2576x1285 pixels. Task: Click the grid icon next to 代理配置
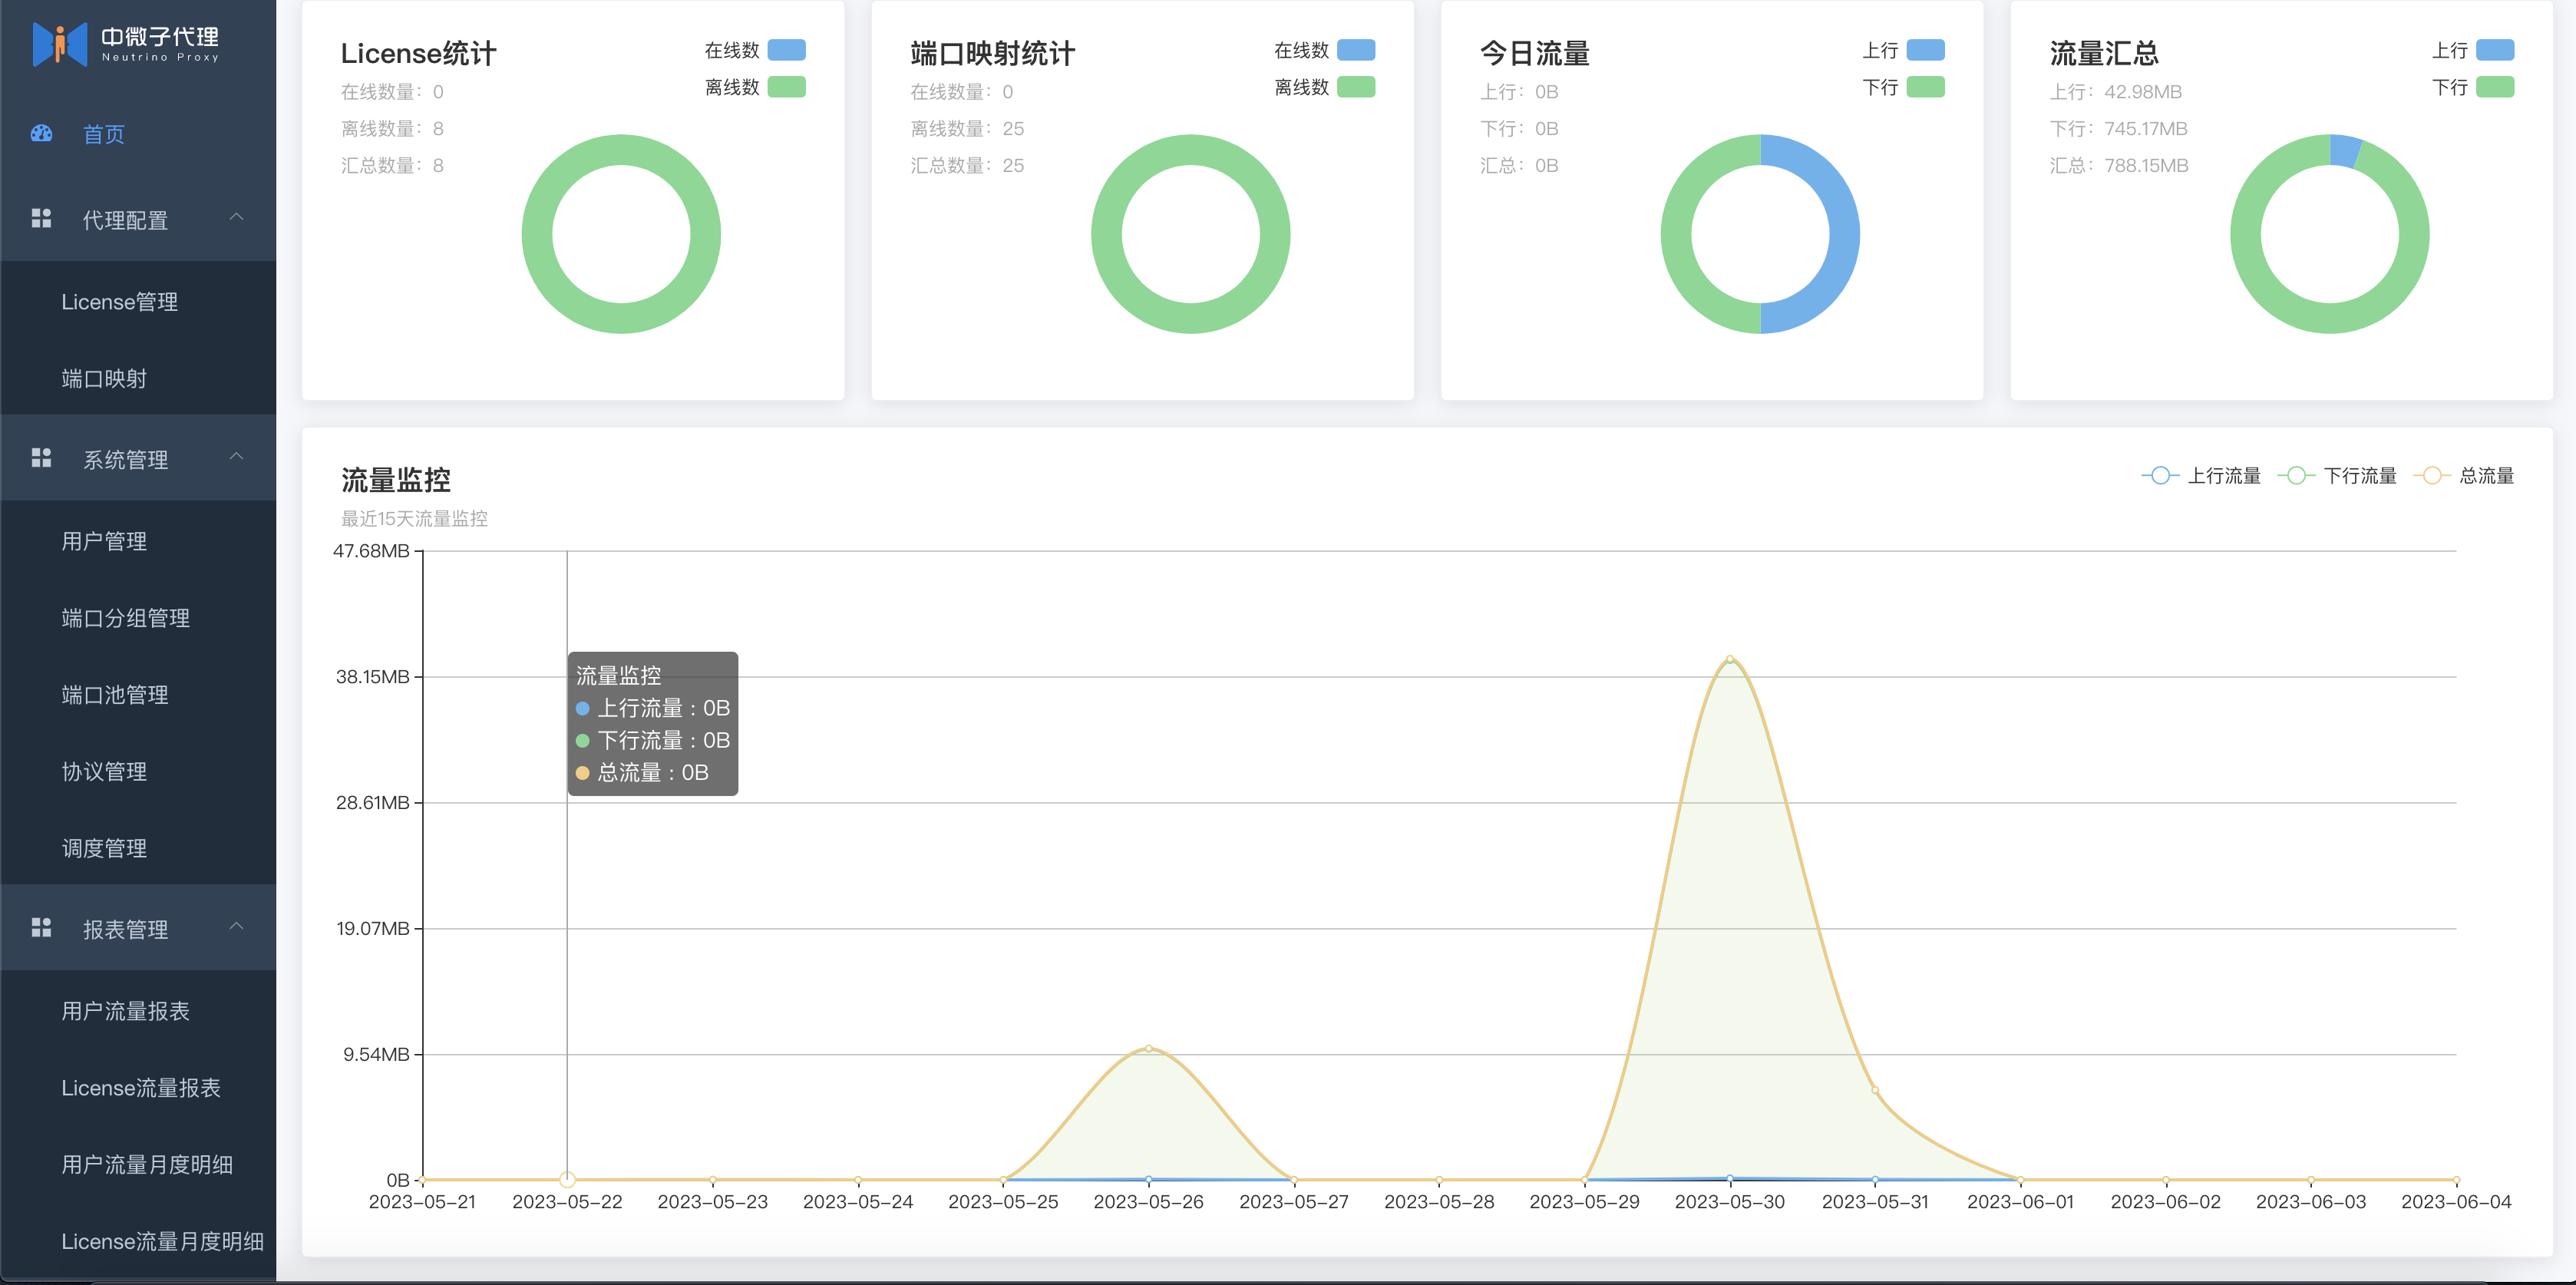click(x=41, y=218)
